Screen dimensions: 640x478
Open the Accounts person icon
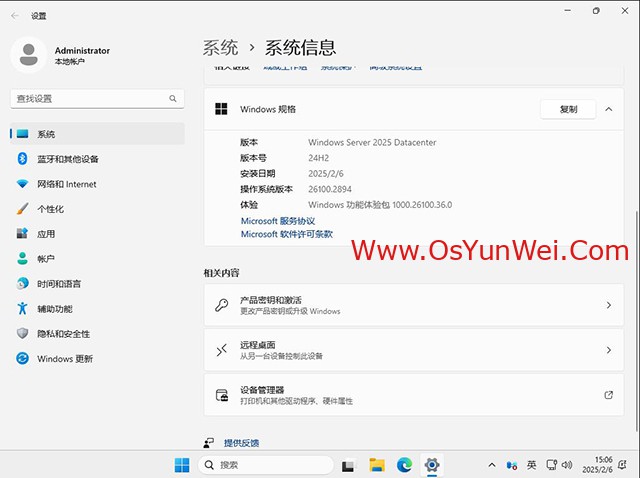tap(22, 259)
